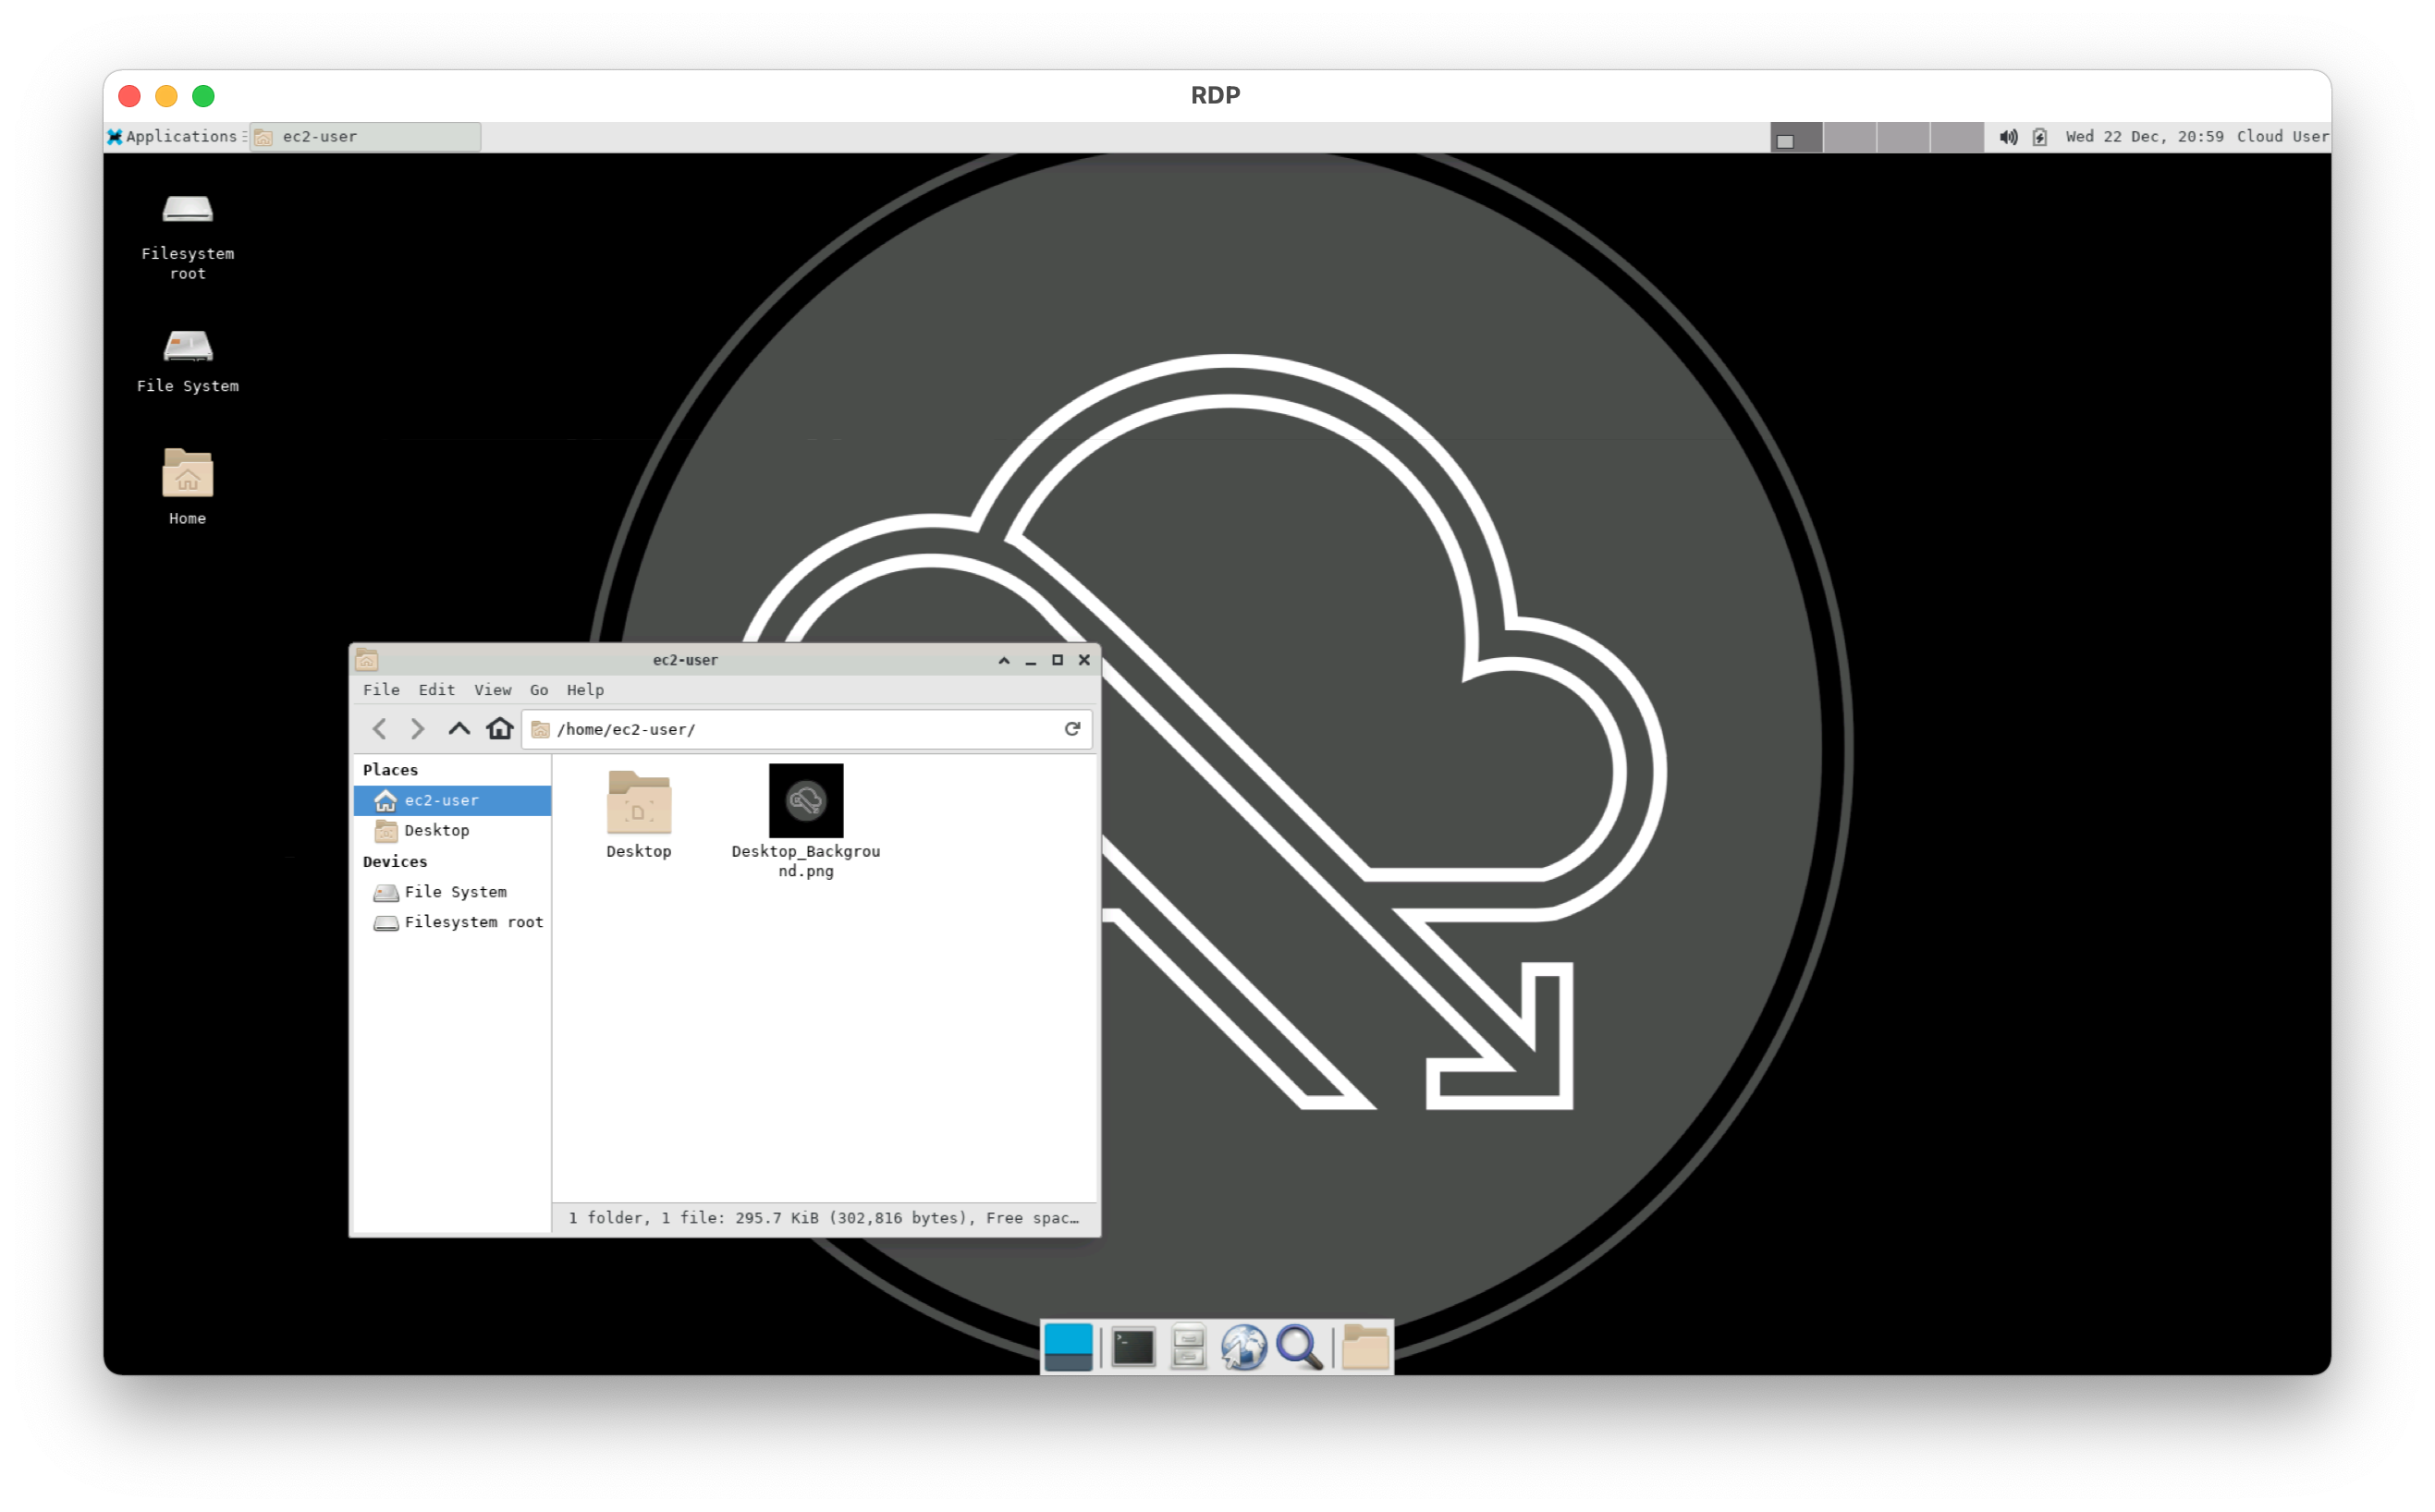Open the Applications menu

point(173,137)
